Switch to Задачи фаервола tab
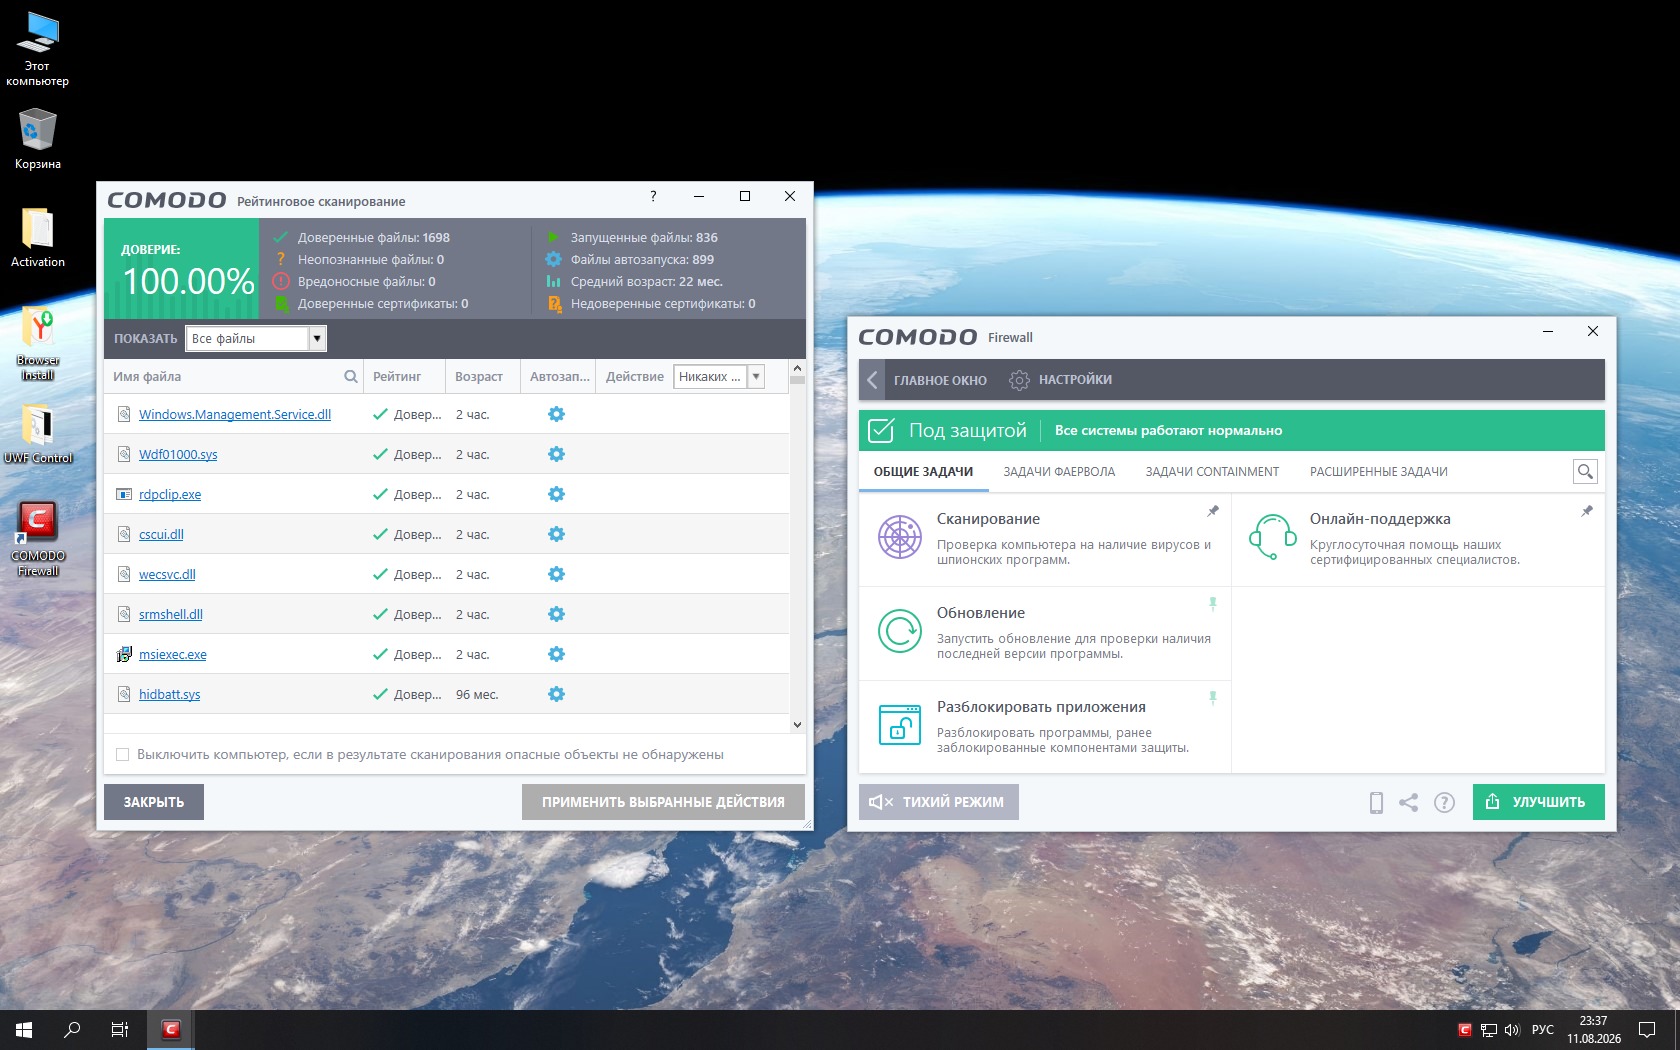Screen dimensions: 1680x1050 click(1059, 472)
